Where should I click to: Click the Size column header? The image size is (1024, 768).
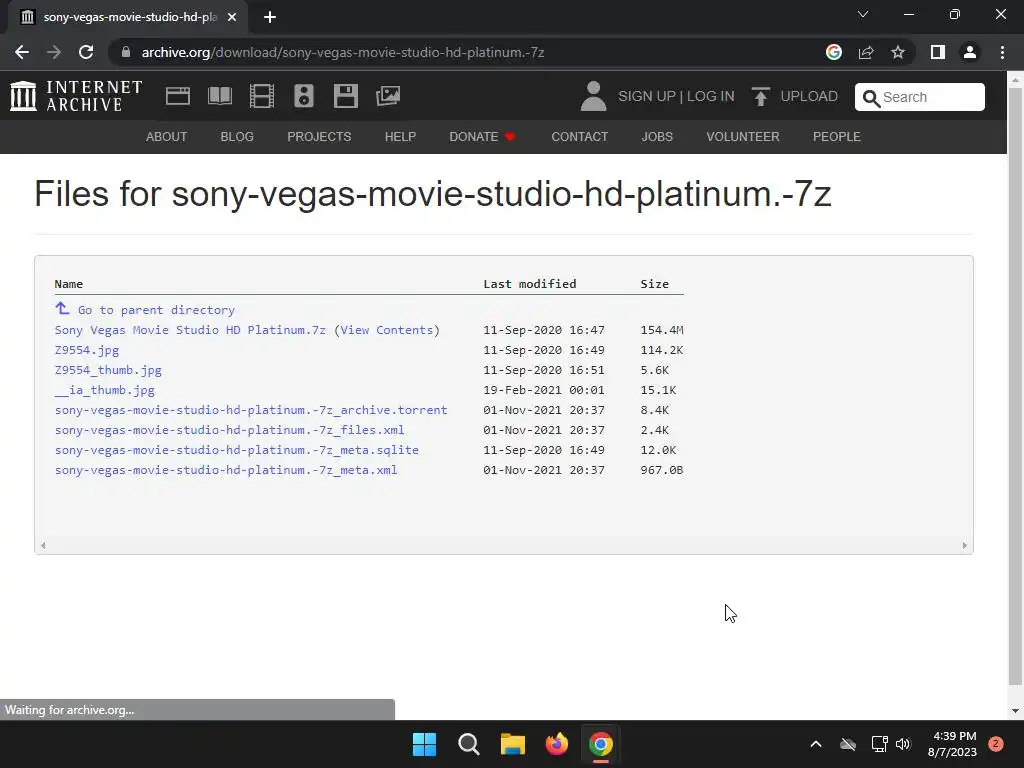click(654, 284)
